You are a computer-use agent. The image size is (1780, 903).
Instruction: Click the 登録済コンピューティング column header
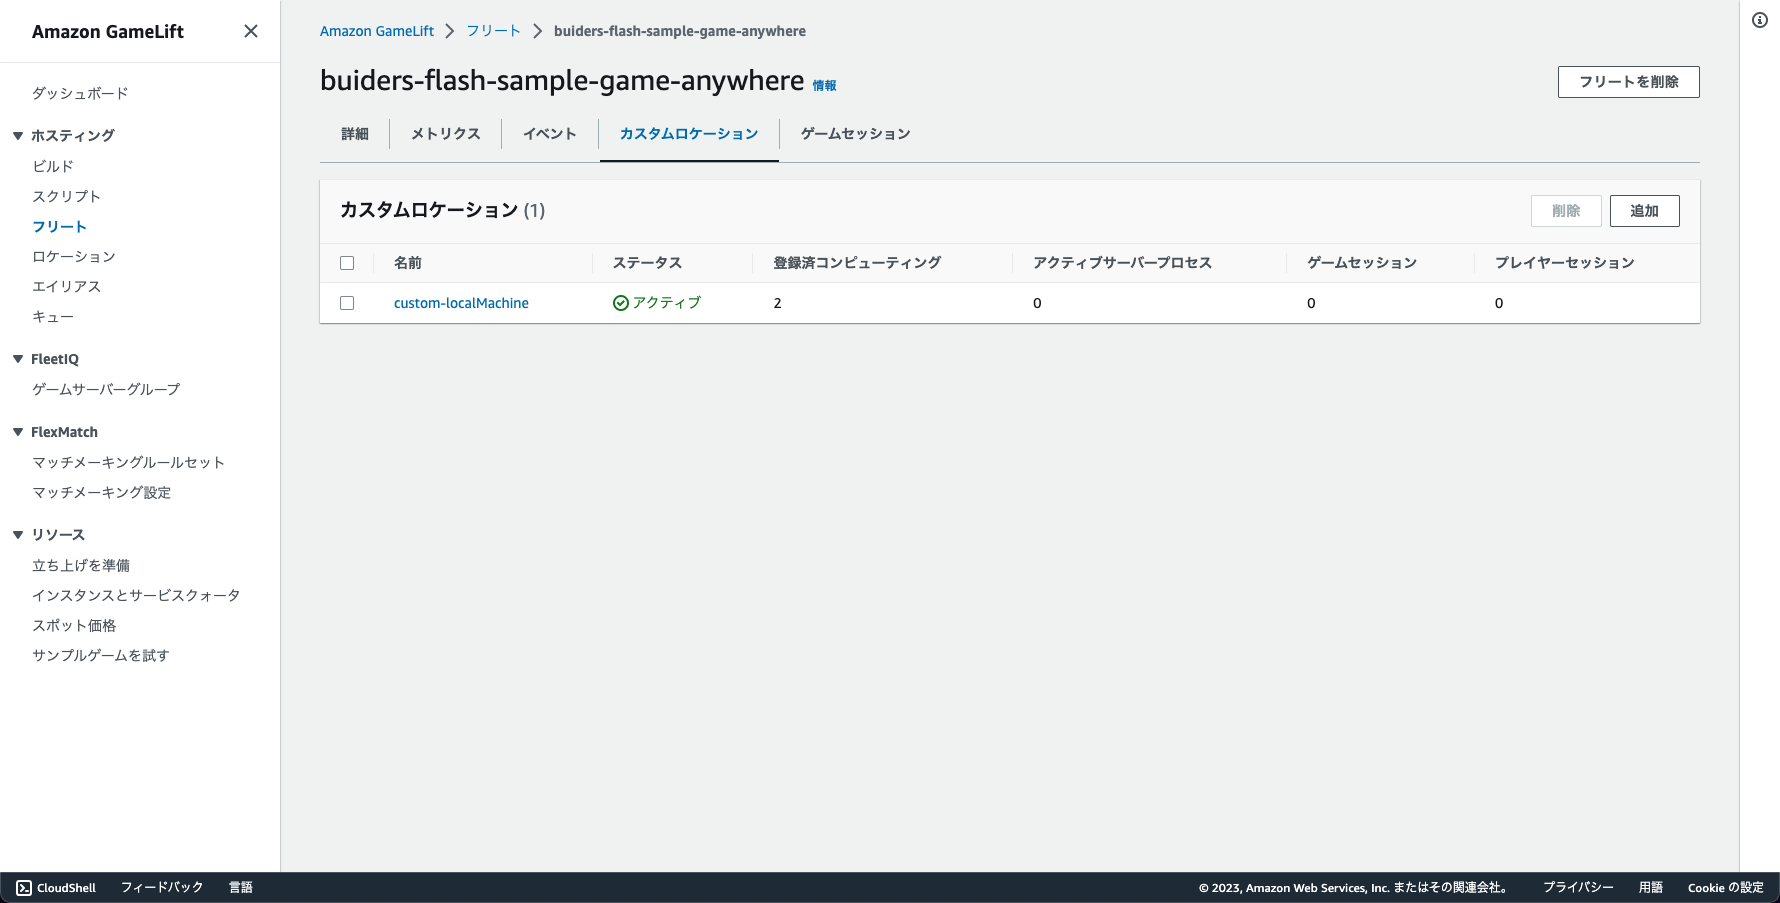(x=857, y=263)
